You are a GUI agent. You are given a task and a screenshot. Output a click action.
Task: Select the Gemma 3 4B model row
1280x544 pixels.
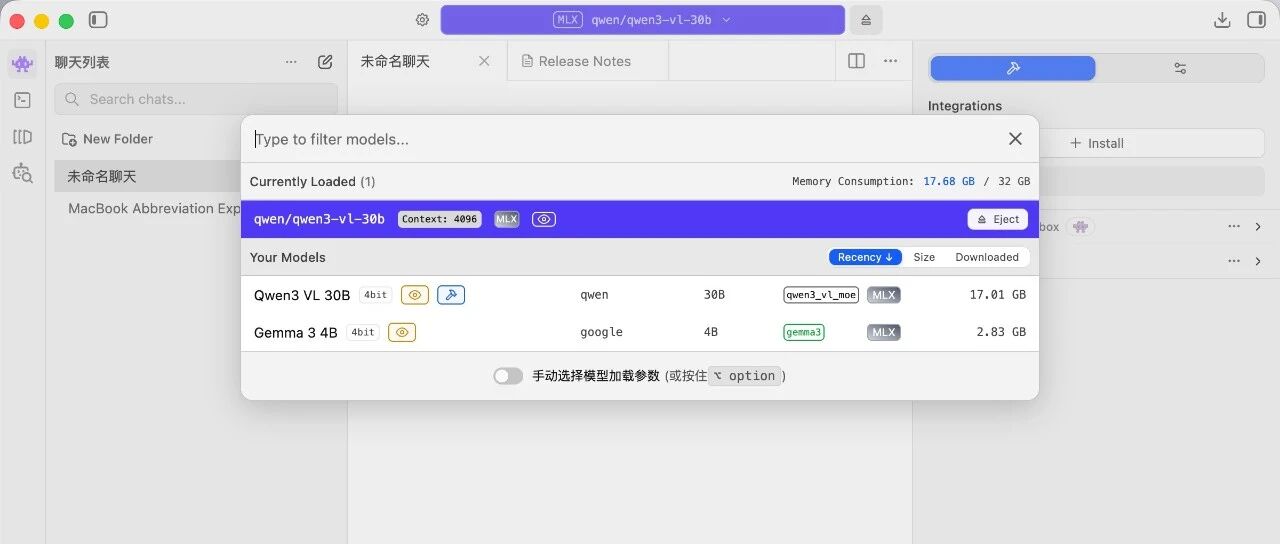pos(640,332)
